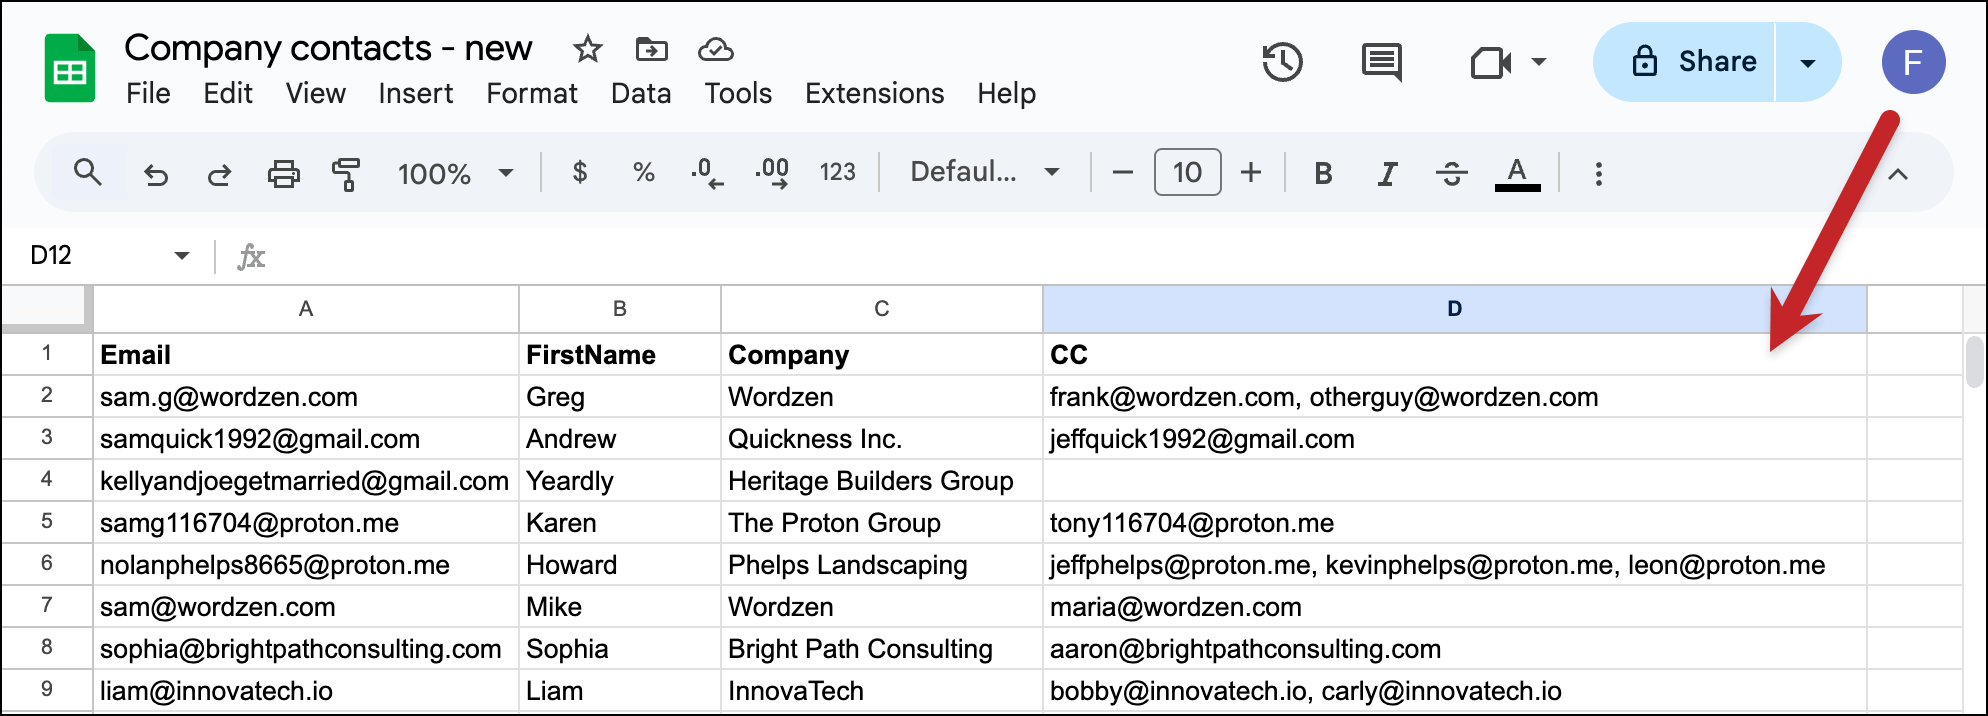Click the print icon
Image resolution: width=1988 pixels, height=716 pixels.
coord(284,174)
